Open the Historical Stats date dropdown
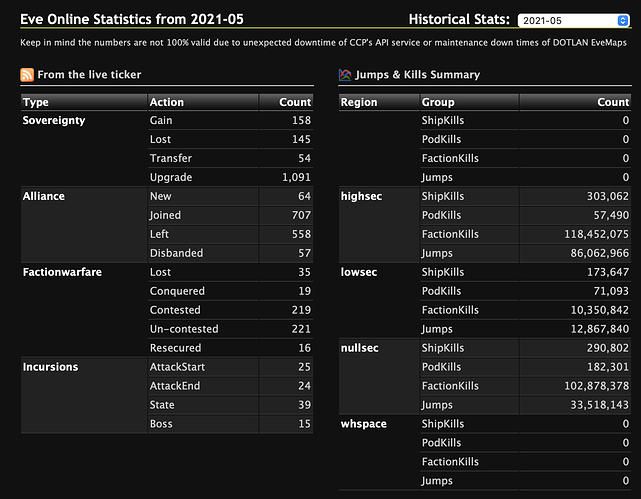The height and width of the screenshot is (499, 641). coord(574,20)
